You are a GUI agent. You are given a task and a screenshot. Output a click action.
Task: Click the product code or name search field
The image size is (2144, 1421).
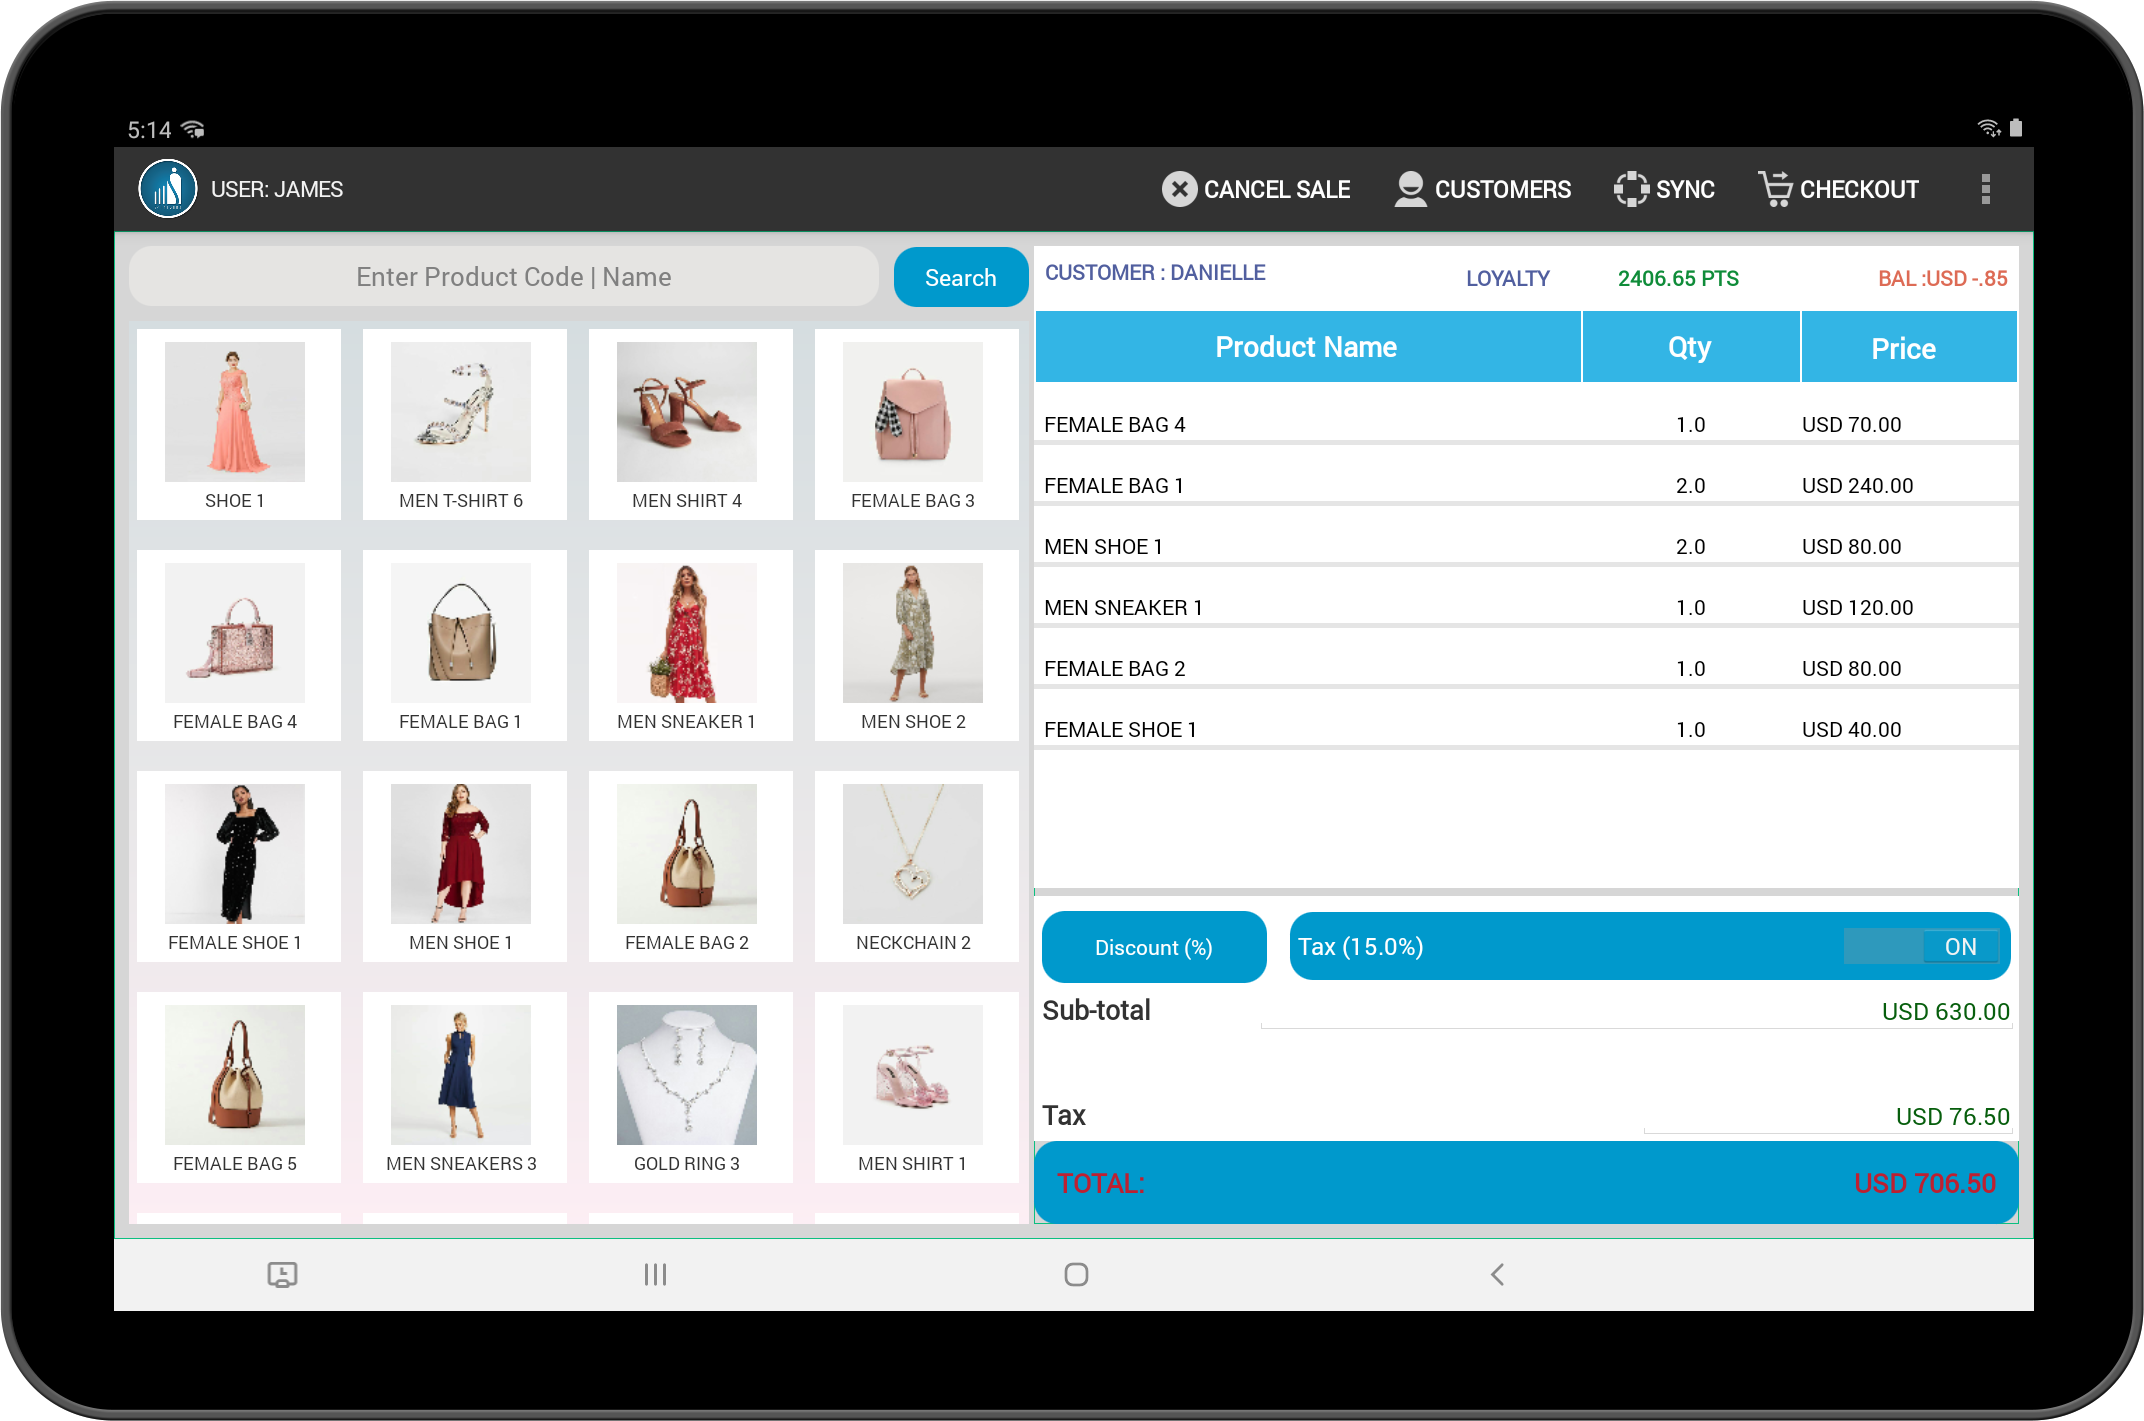click(x=504, y=277)
